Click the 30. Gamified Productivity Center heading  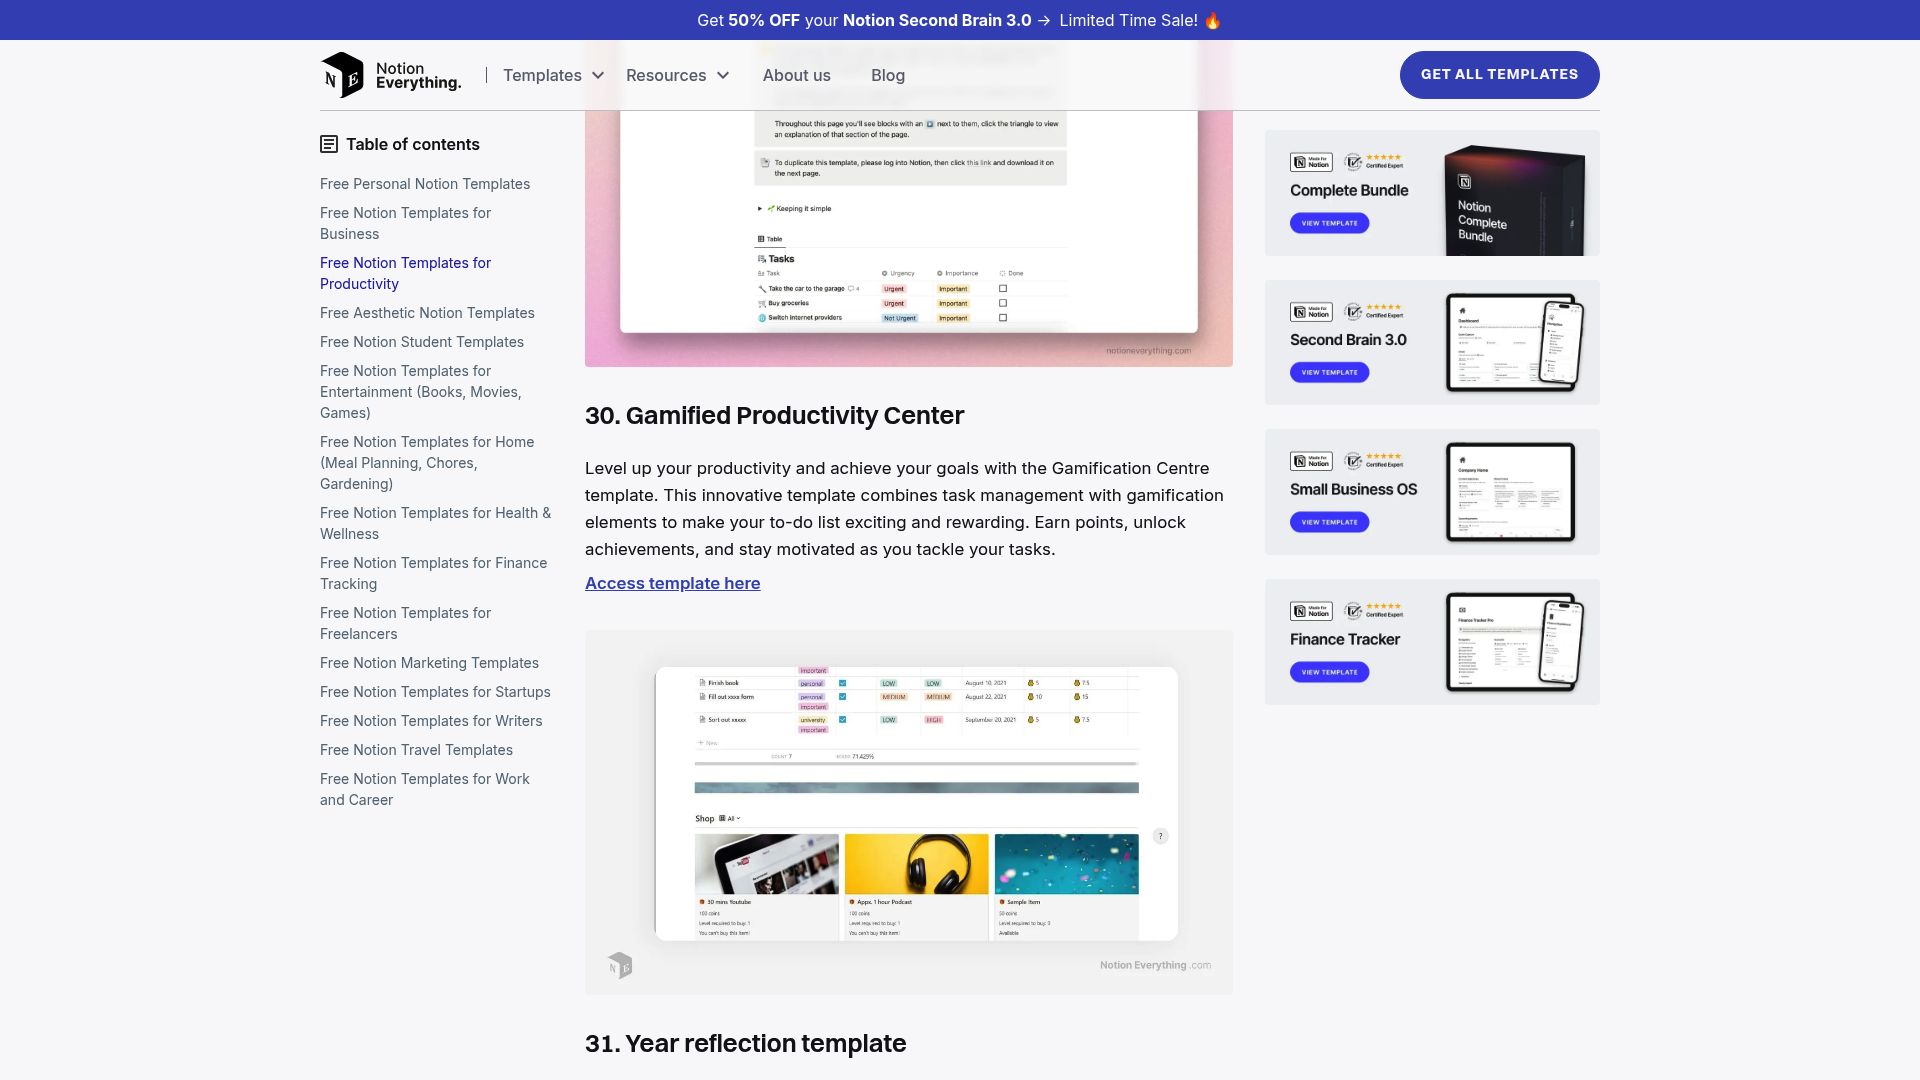tap(774, 415)
